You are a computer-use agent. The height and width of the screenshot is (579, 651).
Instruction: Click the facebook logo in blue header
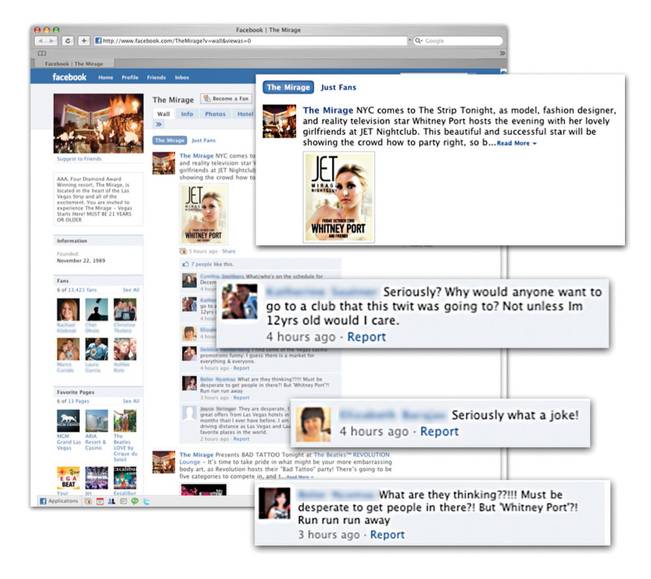(x=69, y=77)
